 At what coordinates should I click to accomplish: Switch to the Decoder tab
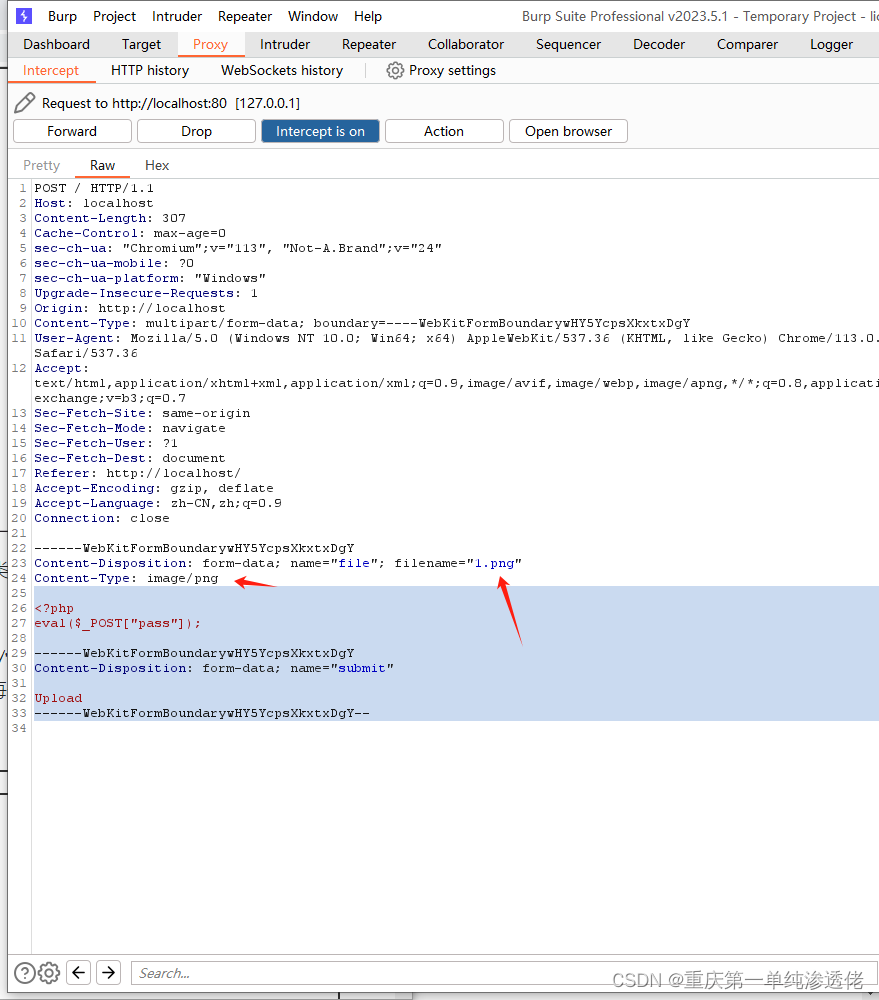658,44
